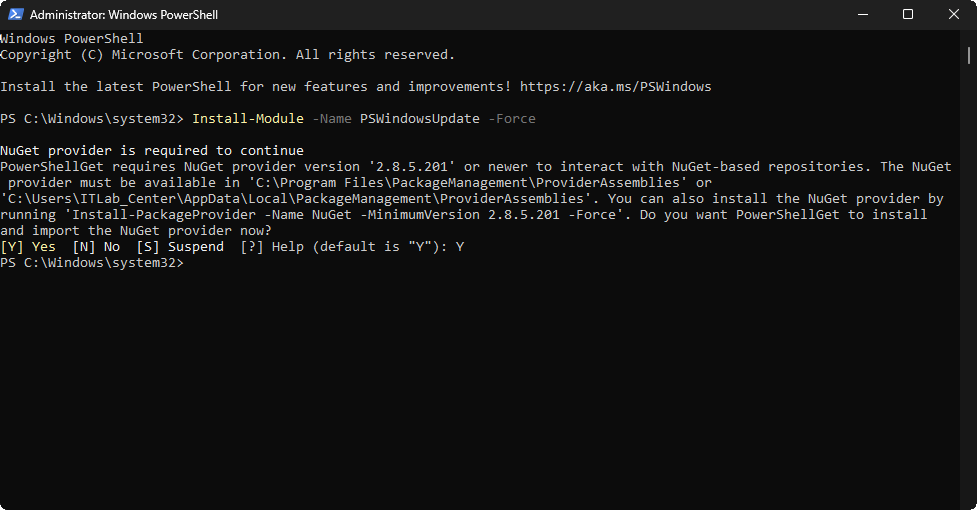Viewport: 977px width, 510px height.
Task: Click the [N] No option
Action: (96, 246)
